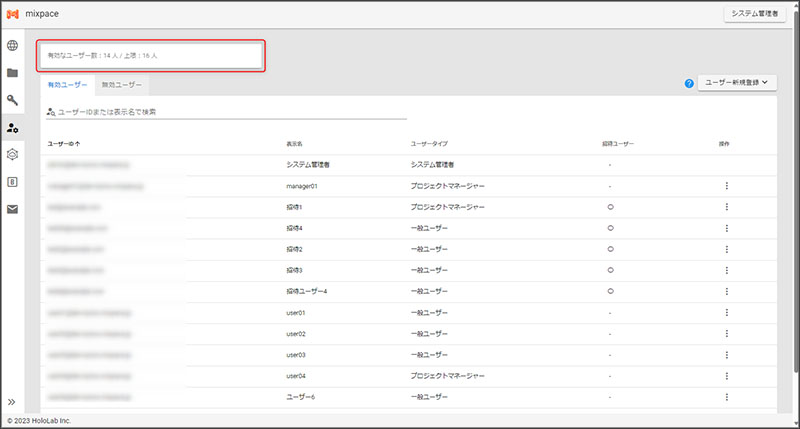This screenshot has height=429, width=800.
Task: Open the folder icon in the sidebar
Action: point(13,73)
